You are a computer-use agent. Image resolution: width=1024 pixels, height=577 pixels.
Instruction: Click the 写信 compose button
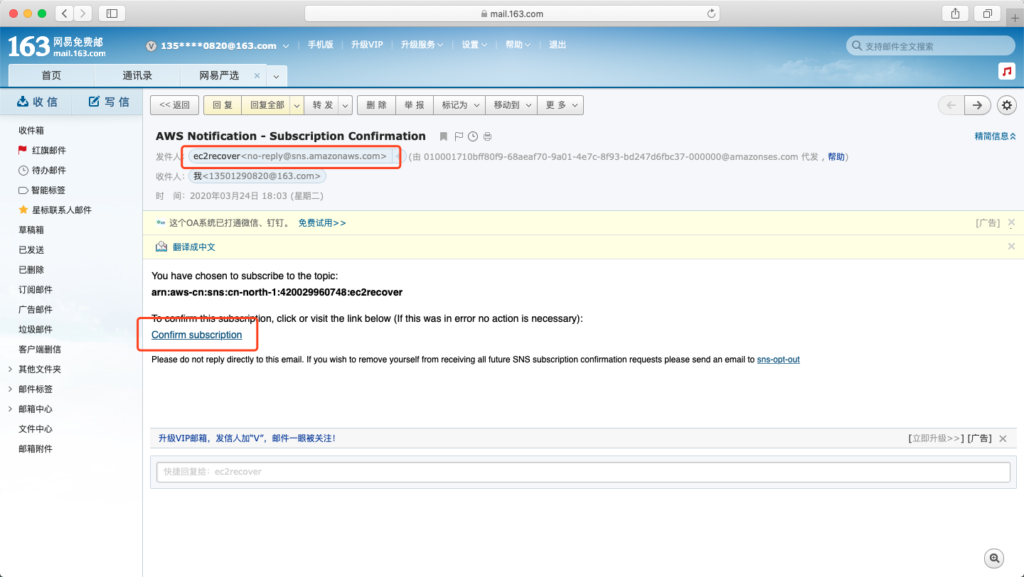click(108, 102)
